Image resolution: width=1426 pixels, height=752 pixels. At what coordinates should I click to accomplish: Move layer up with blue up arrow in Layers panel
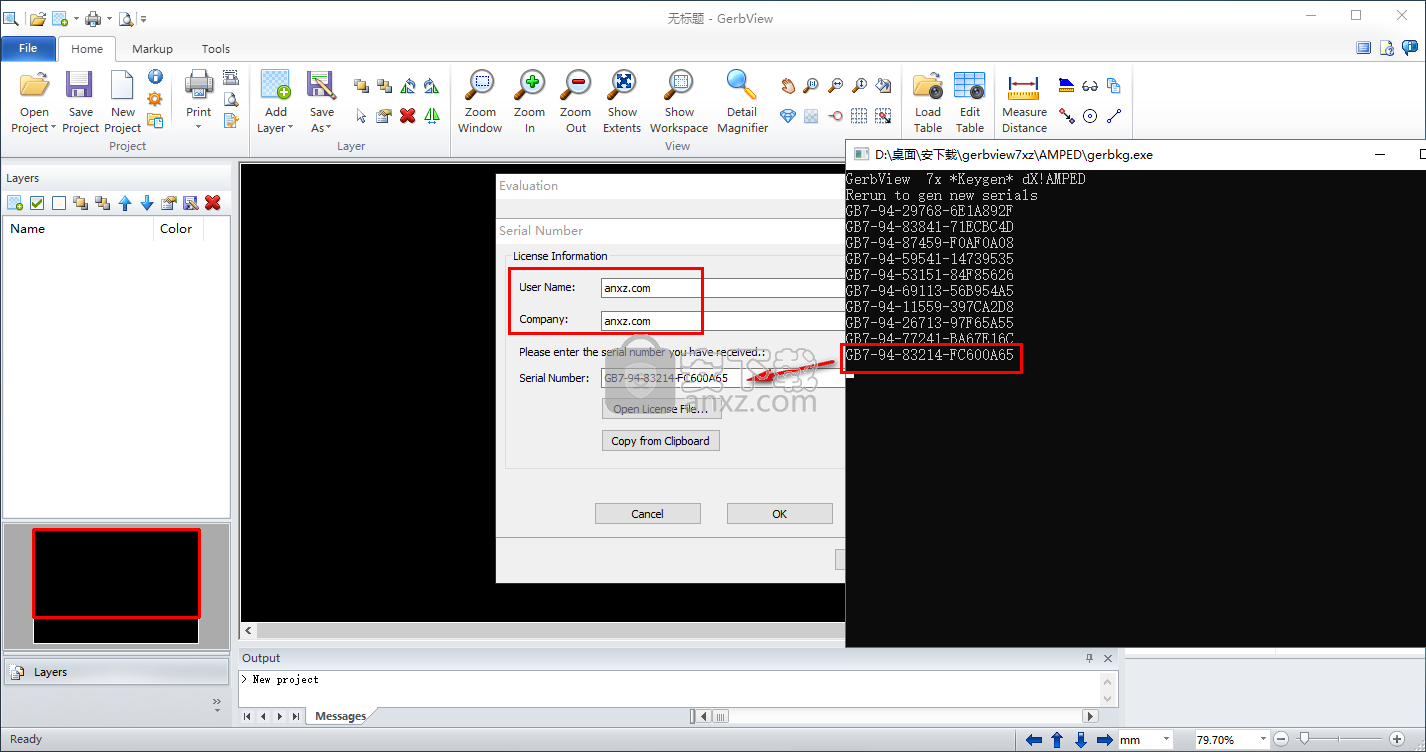(x=125, y=203)
